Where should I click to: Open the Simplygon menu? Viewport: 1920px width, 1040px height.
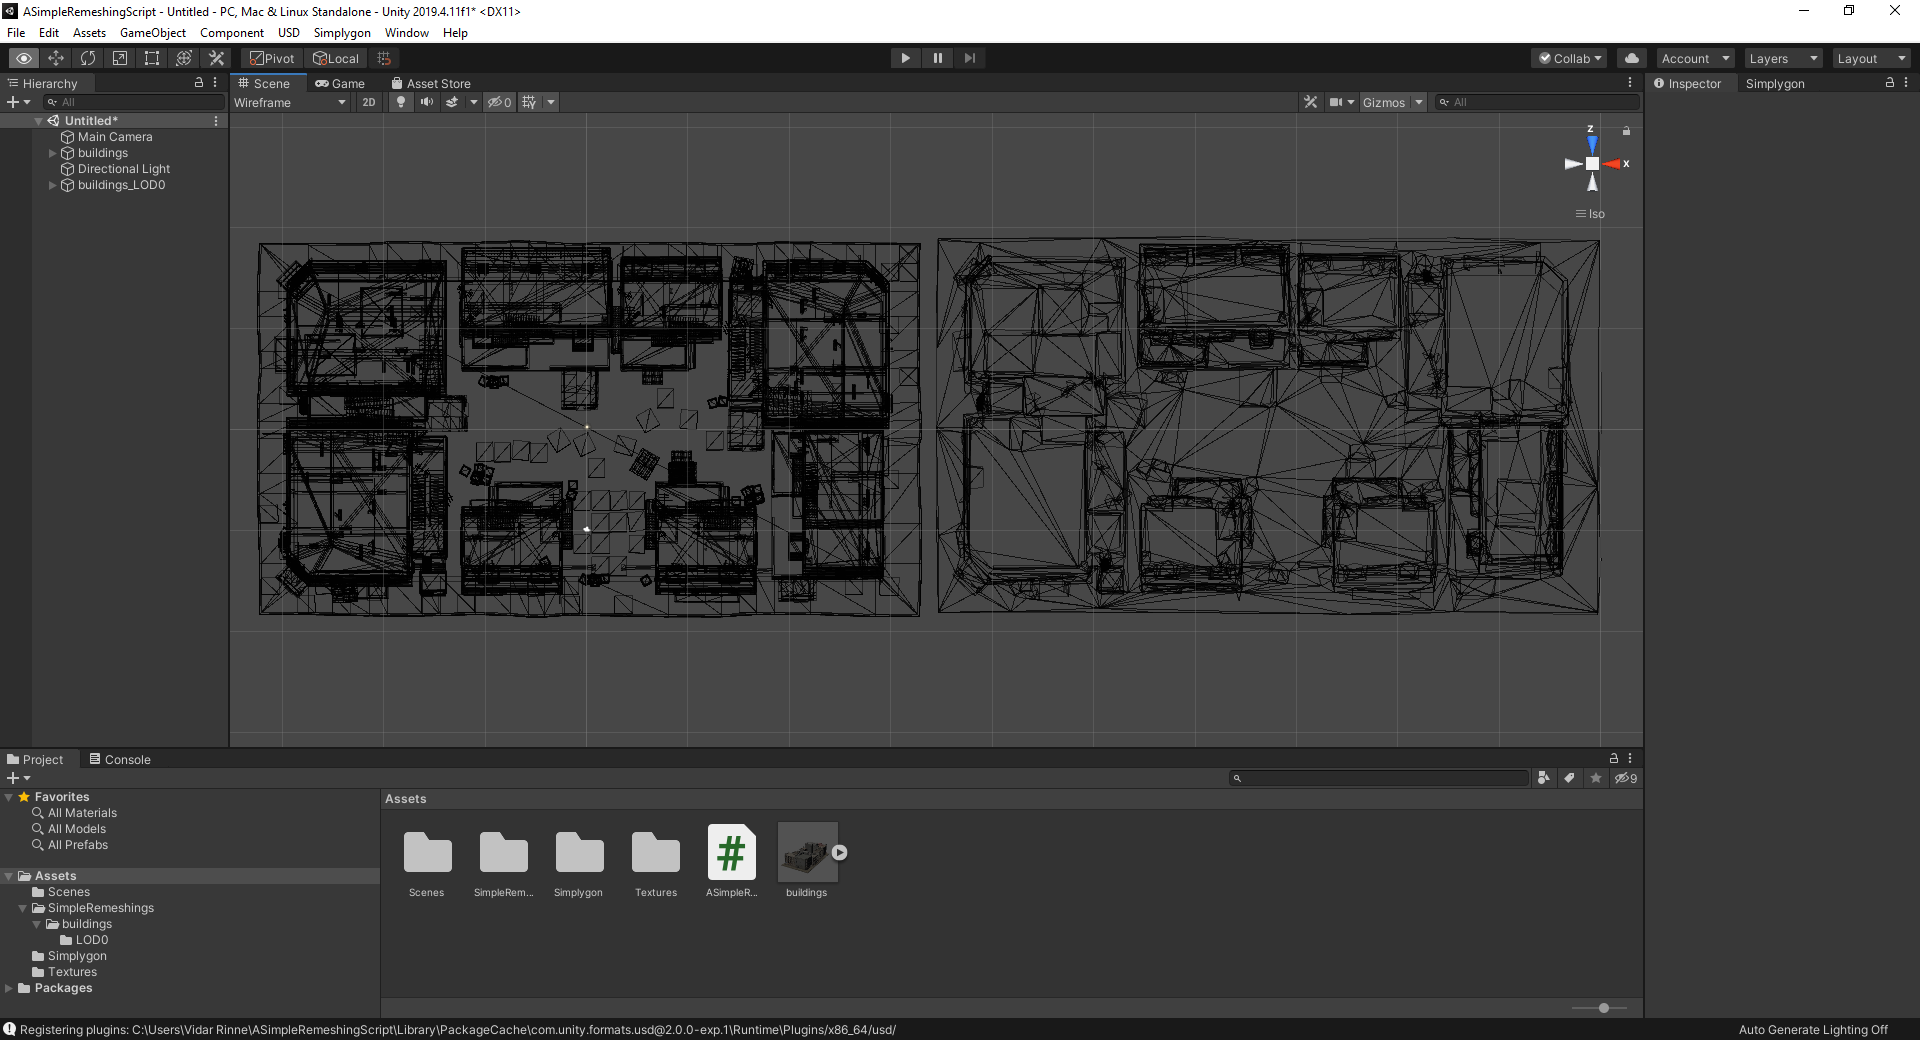(x=341, y=32)
